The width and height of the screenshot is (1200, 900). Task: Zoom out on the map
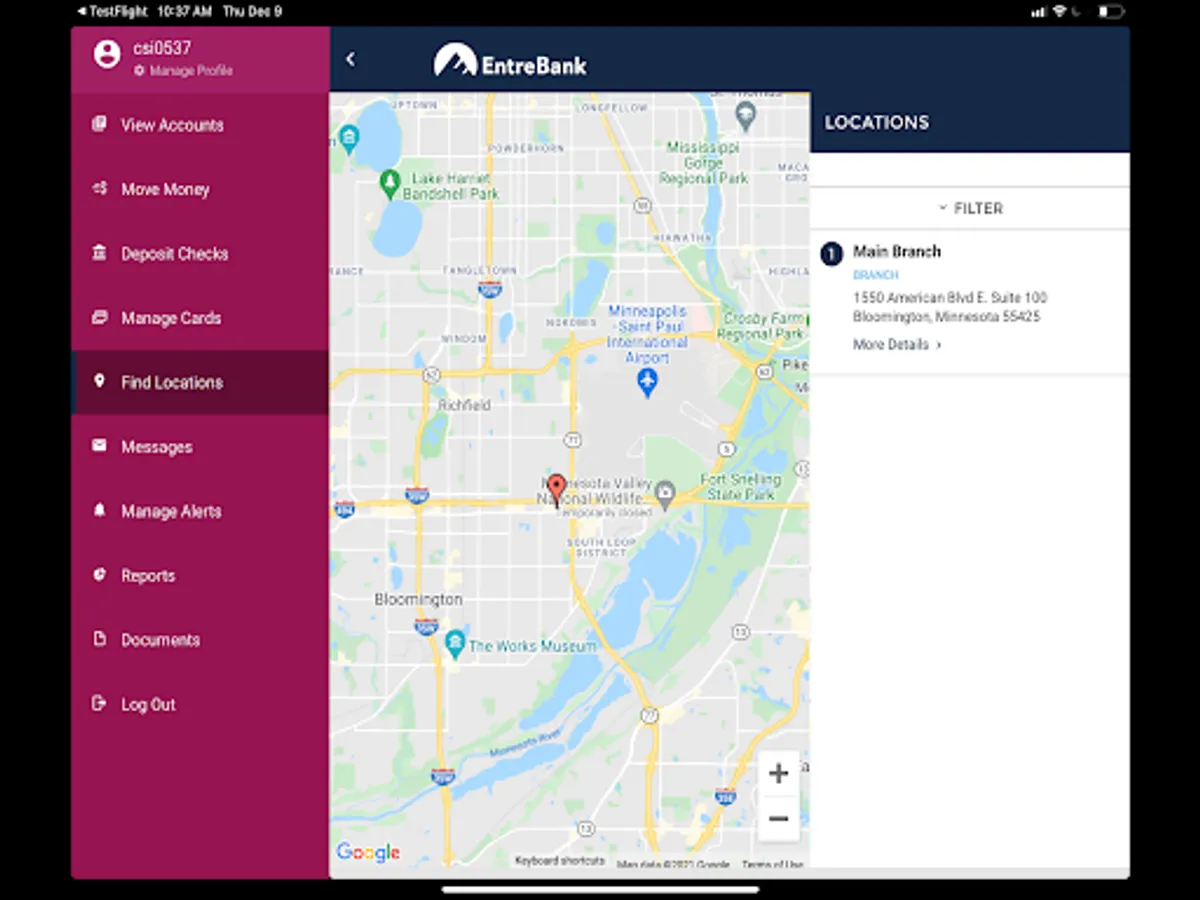click(778, 819)
